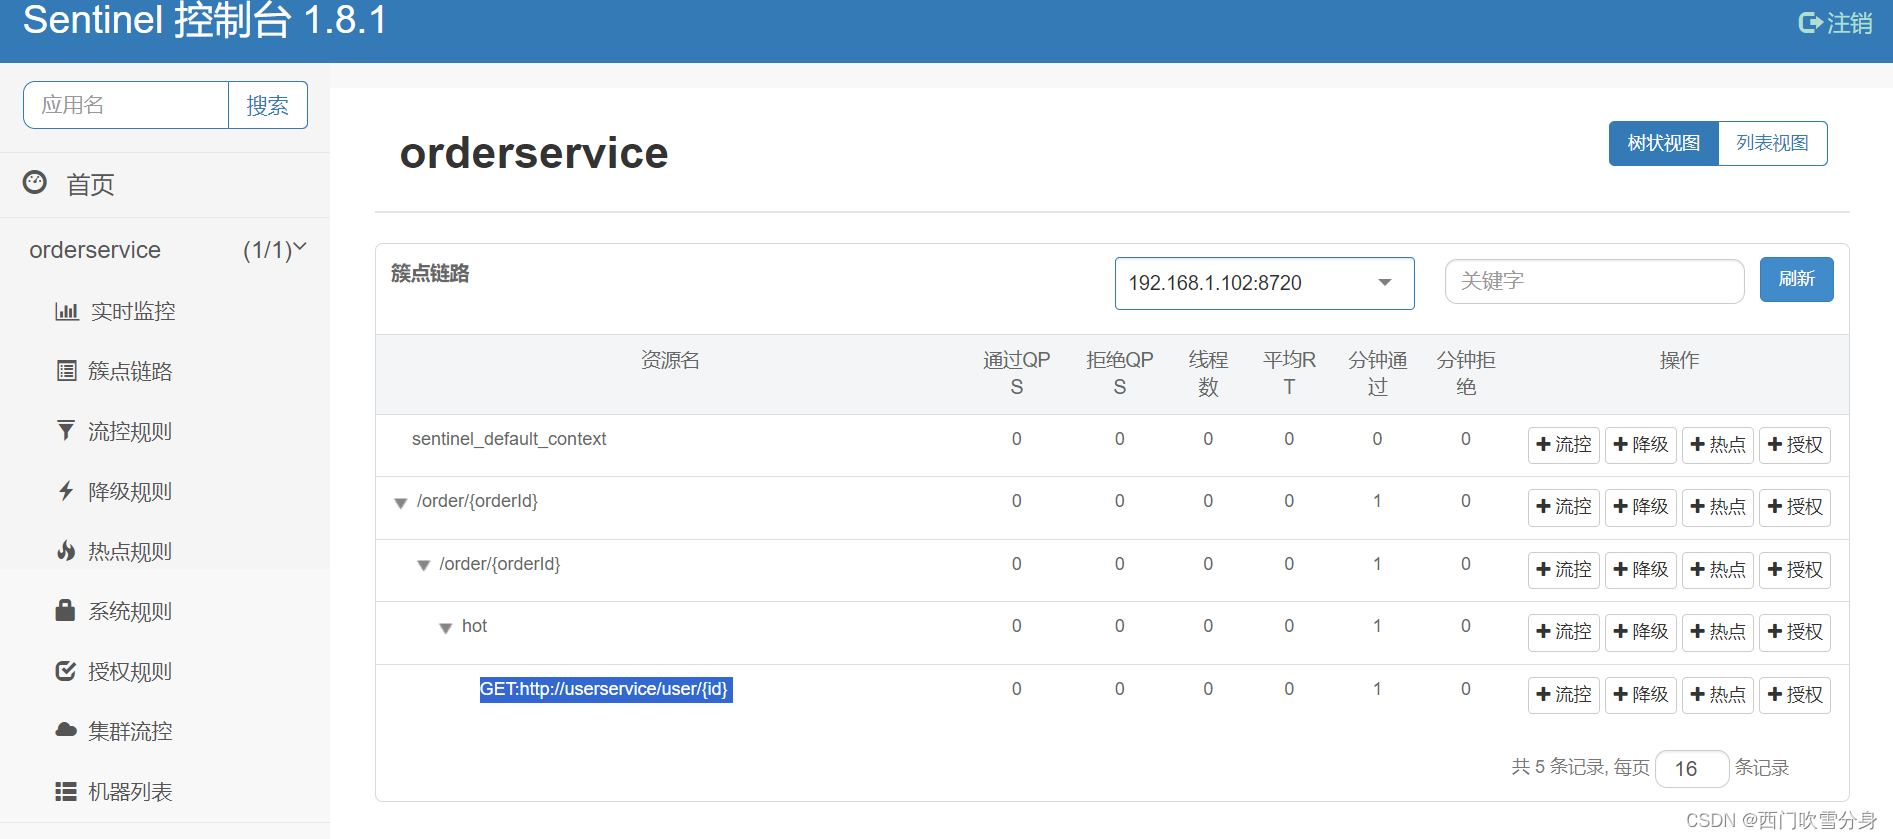Focus the 应用名 app name search field

coord(126,105)
